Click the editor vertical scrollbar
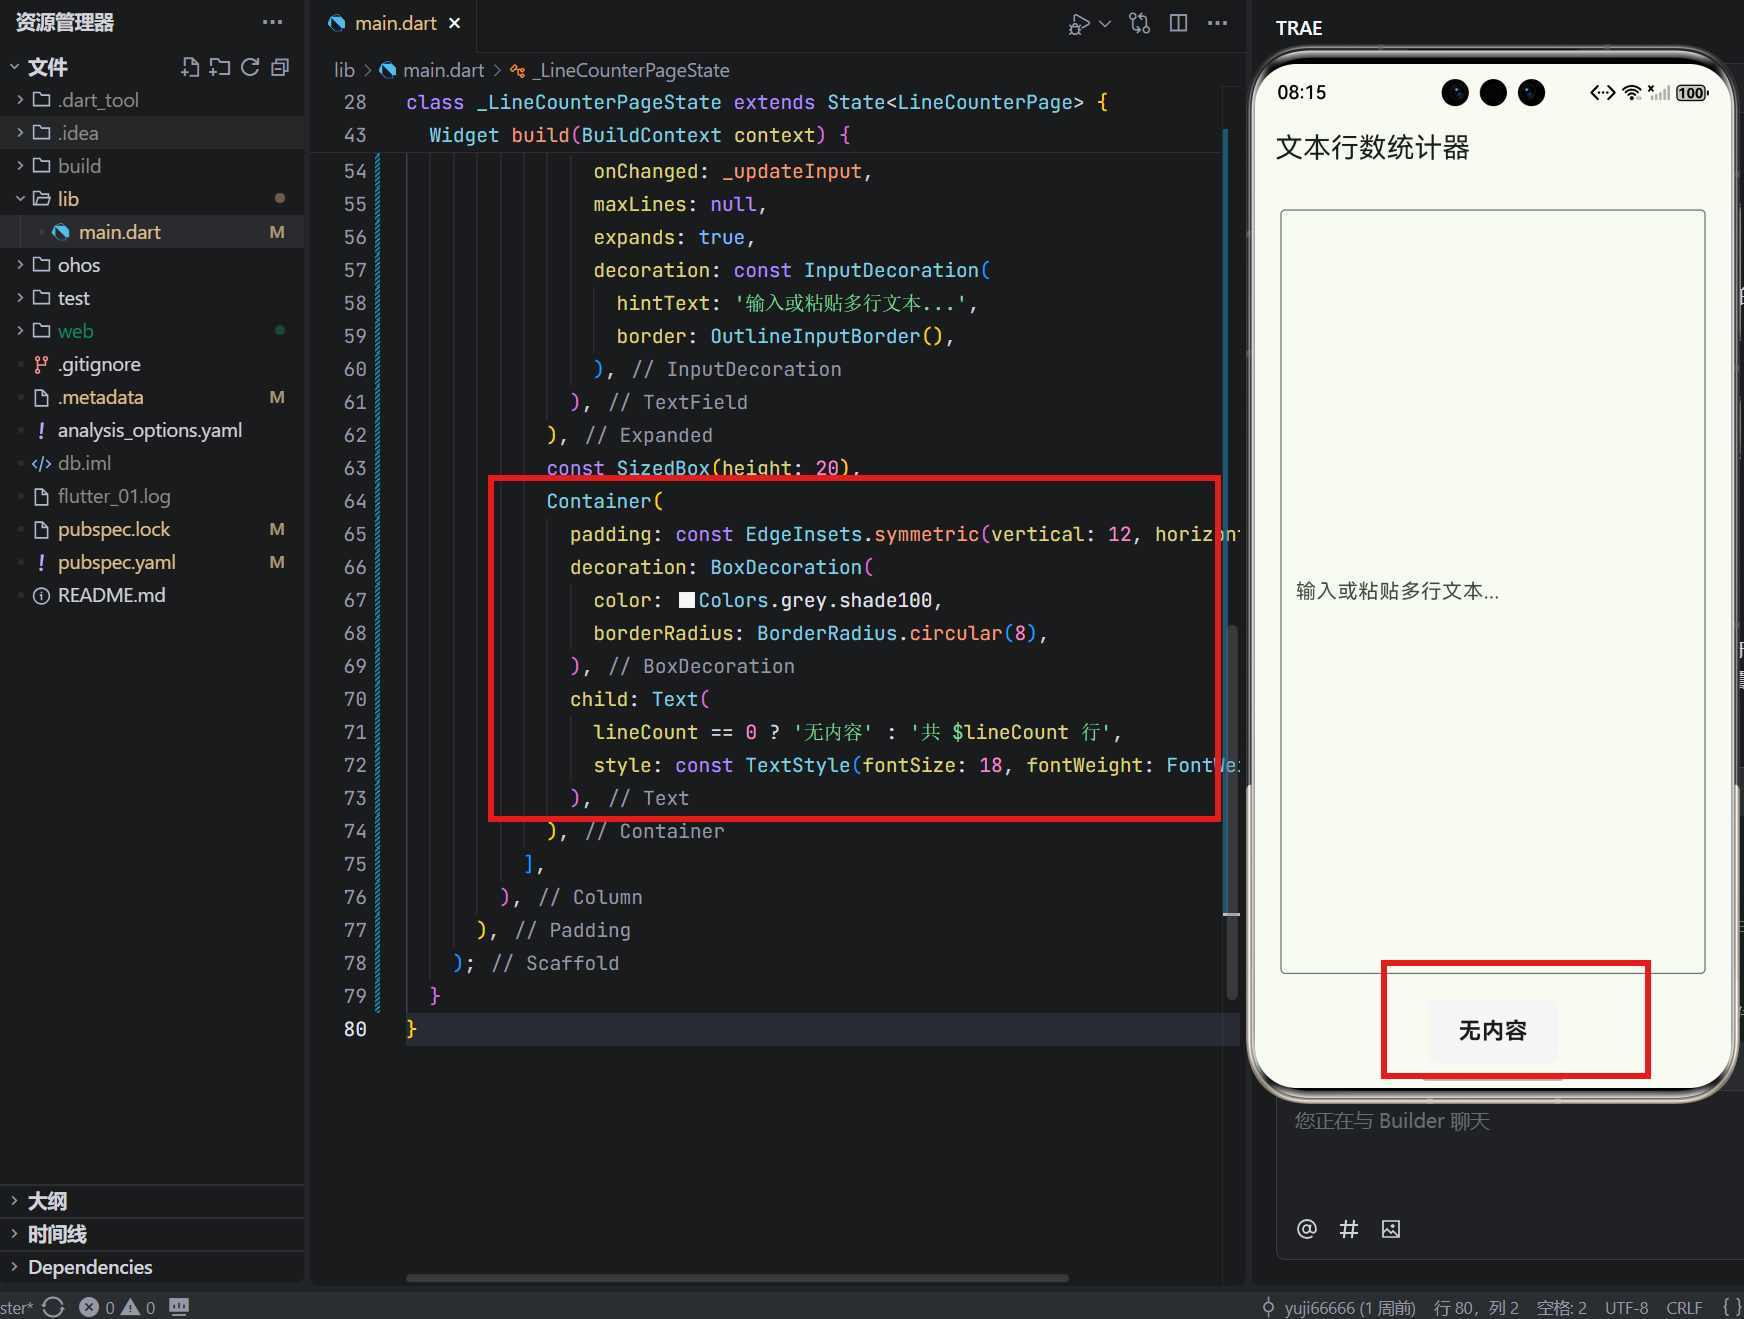 [1232, 810]
